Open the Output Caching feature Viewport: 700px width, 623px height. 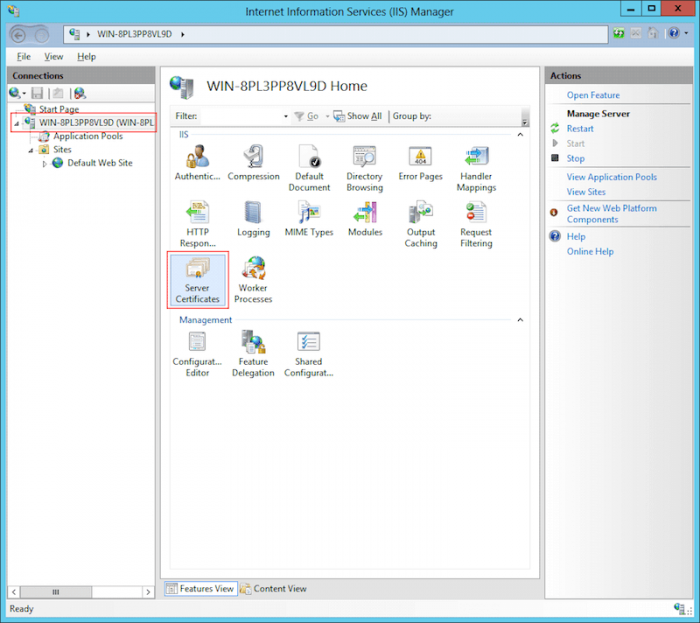pos(420,219)
